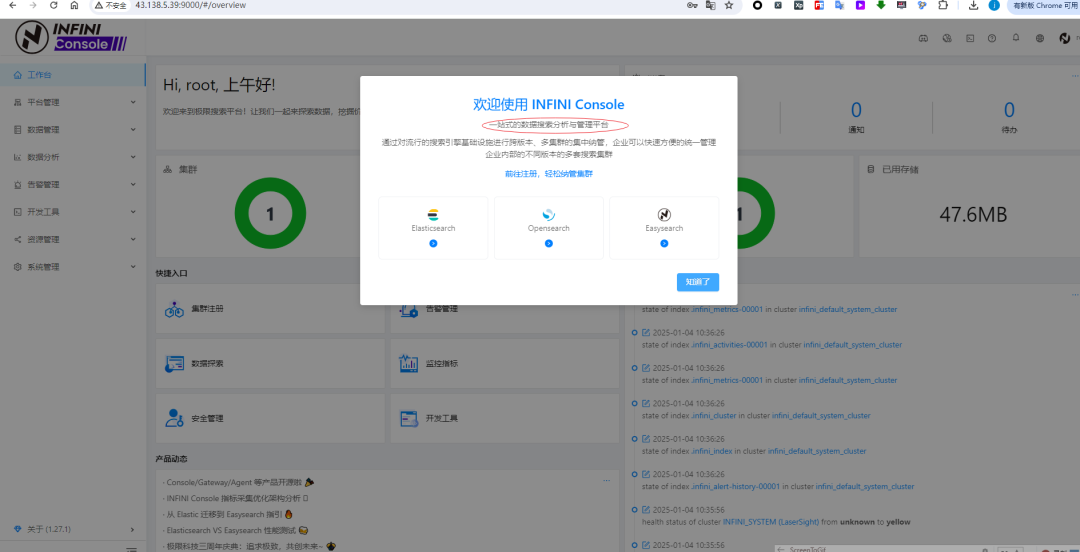Open news 'INFINI Console 指标采集优化架构分析'

tap(235, 498)
